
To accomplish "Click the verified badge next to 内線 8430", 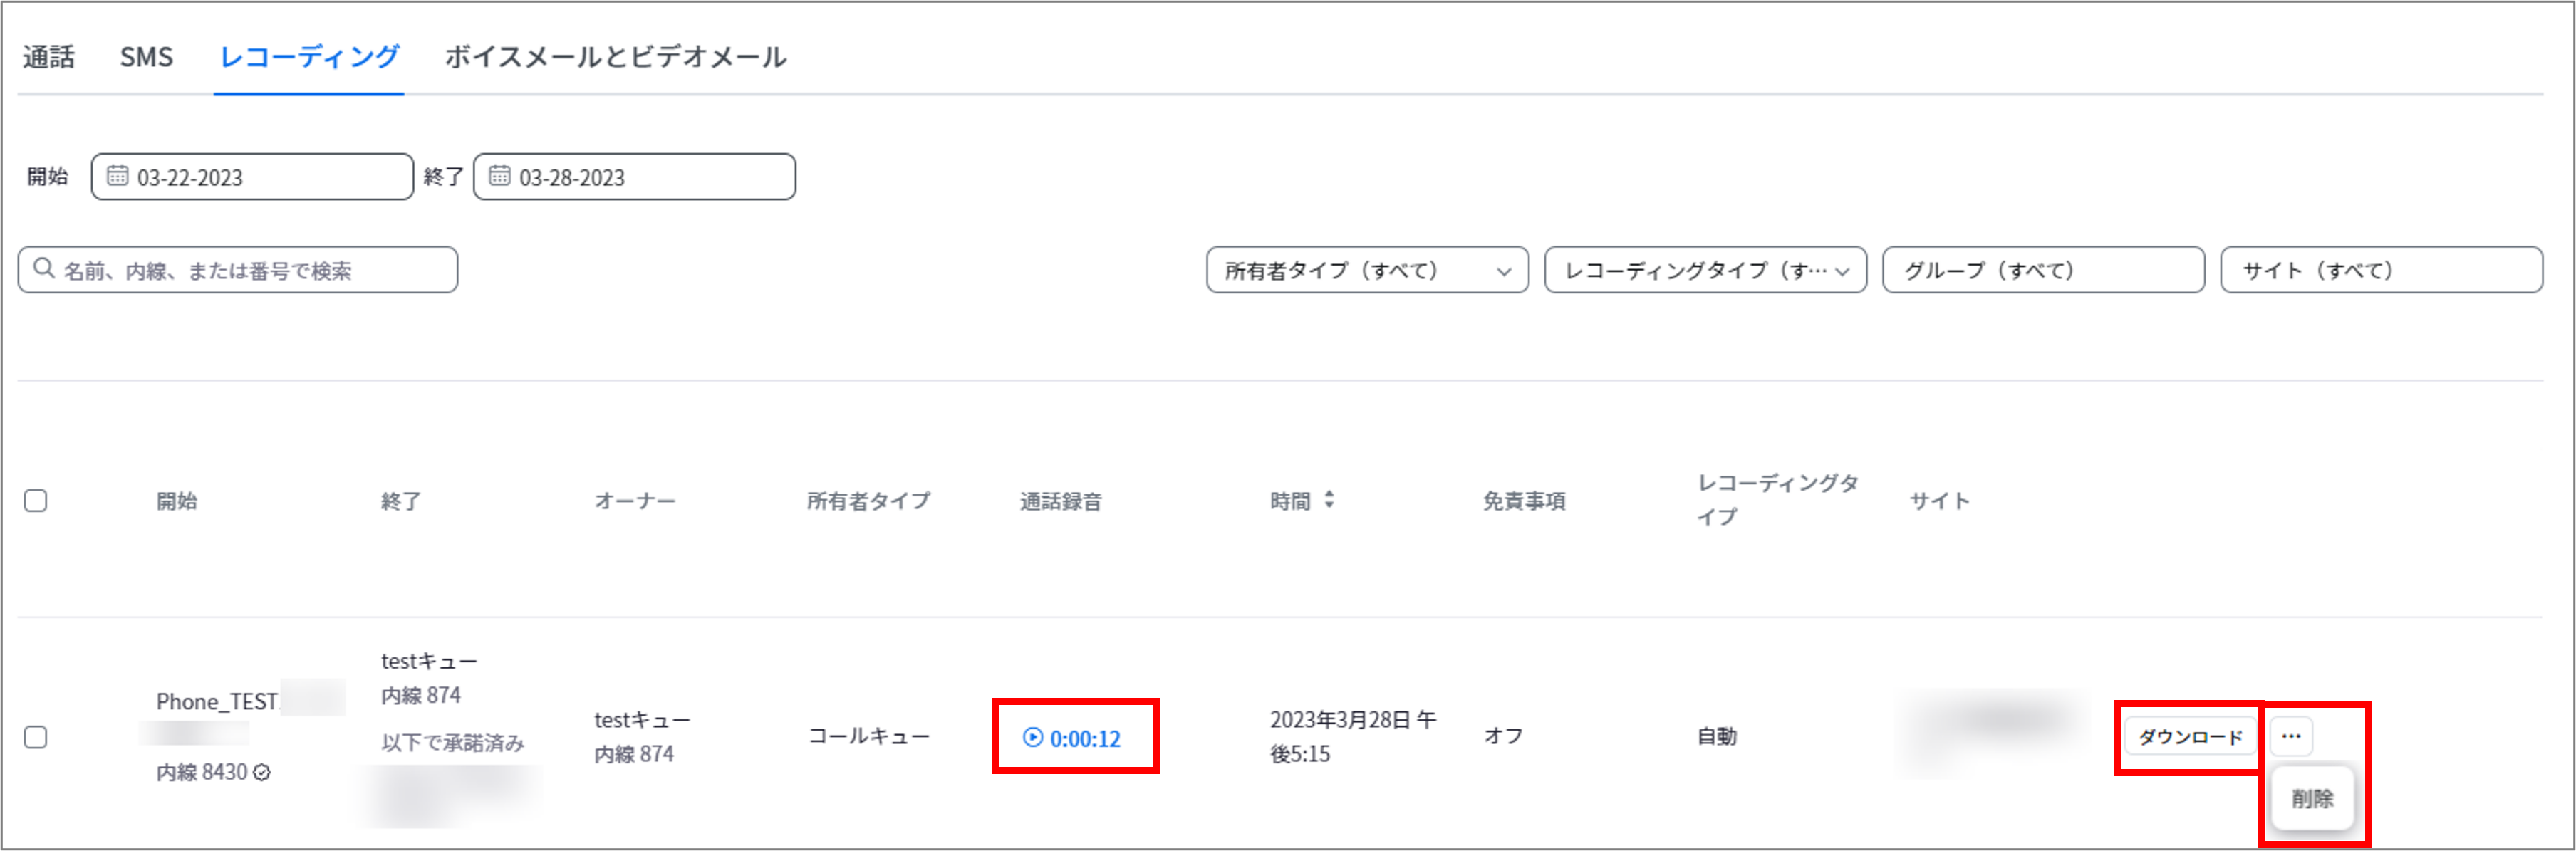I will click(262, 772).
